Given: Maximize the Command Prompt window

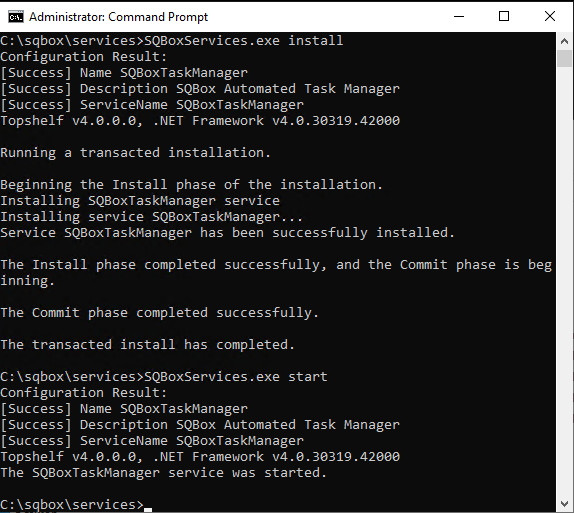Looking at the screenshot, I should click(504, 16).
